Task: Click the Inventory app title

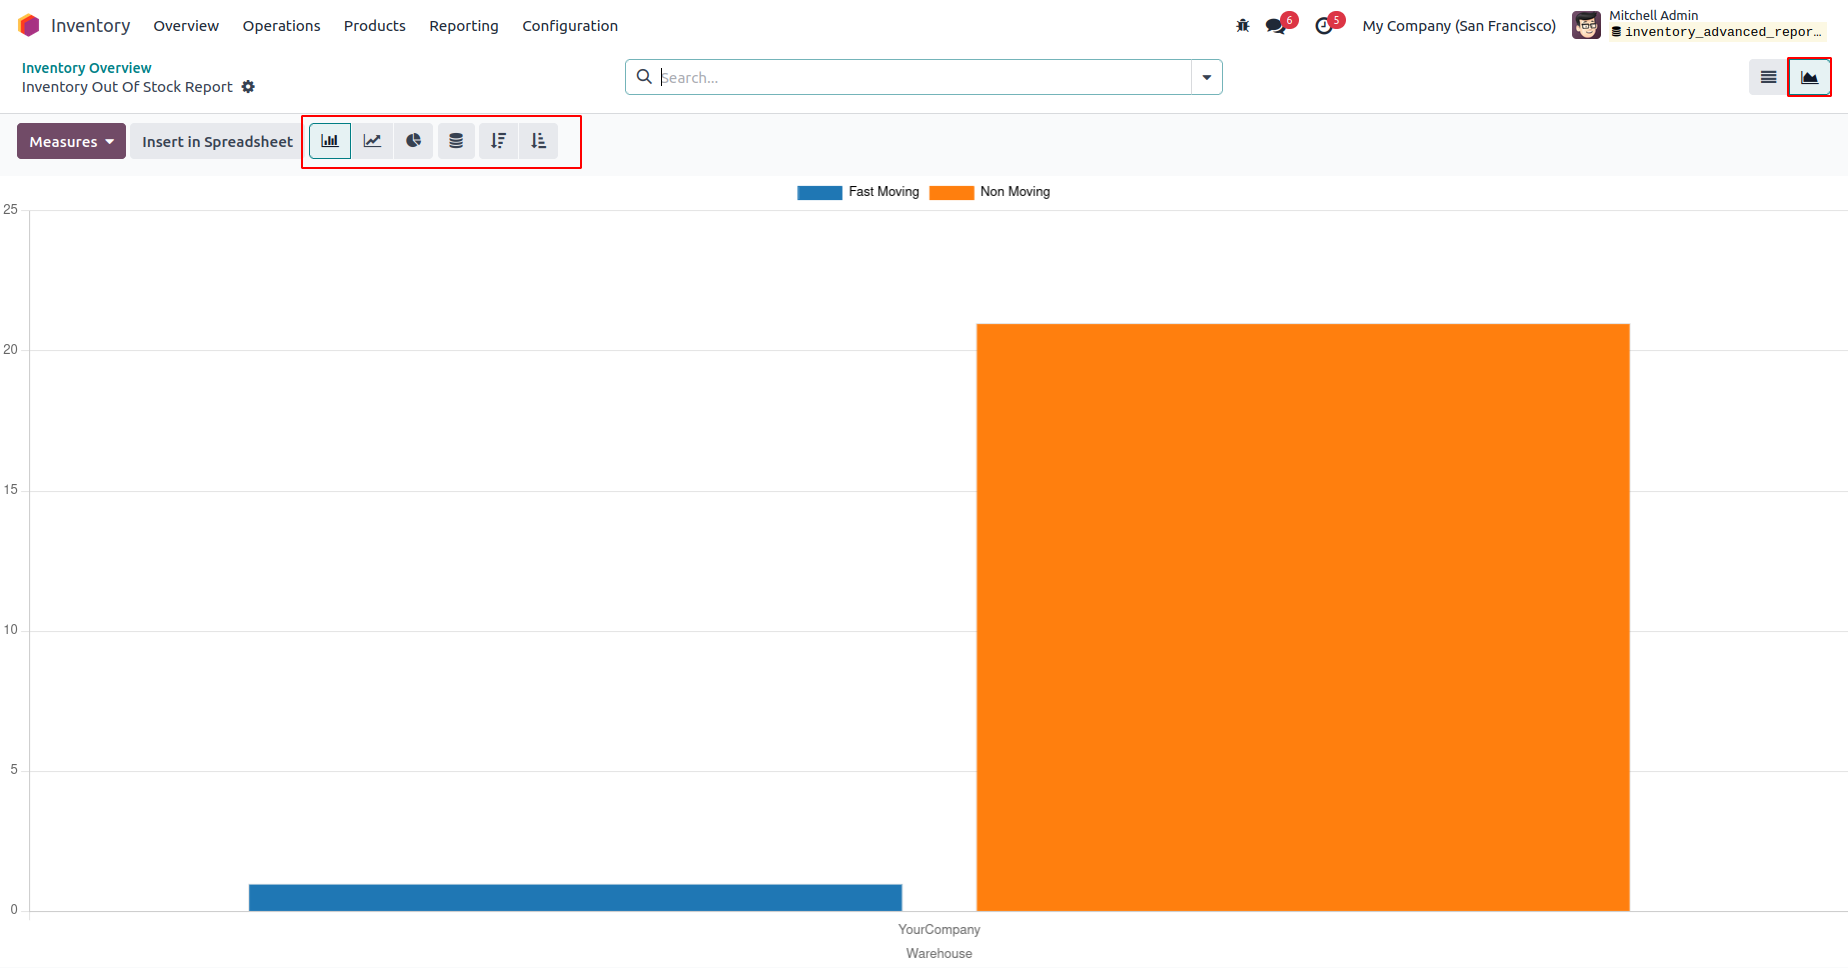Action: click(x=90, y=26)
